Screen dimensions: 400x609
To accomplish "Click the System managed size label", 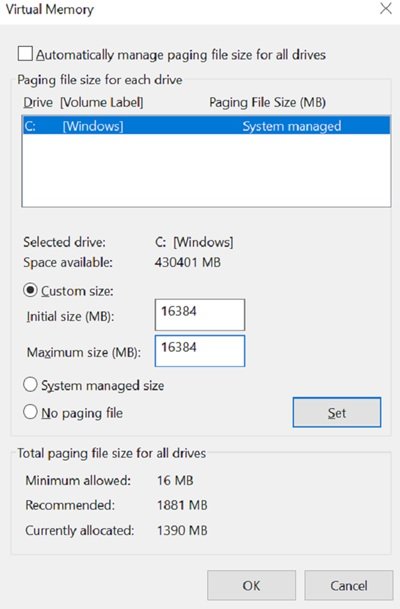I will pos(103,385).
